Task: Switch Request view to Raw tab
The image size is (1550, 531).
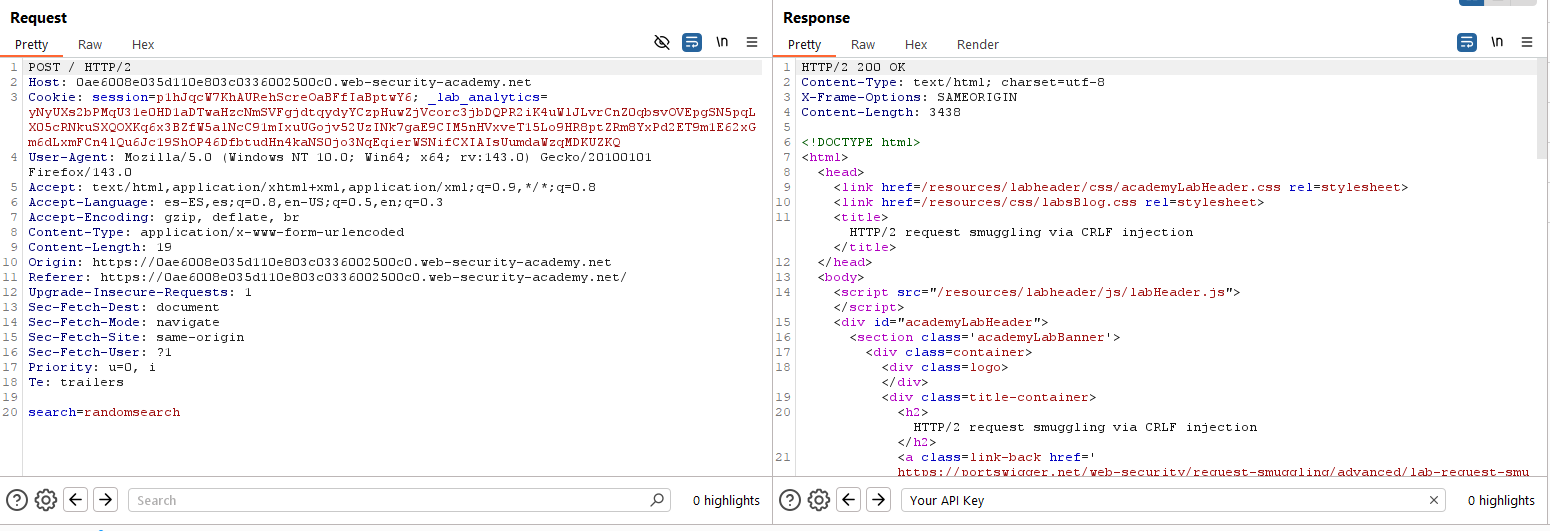Action: tap(90, 44)
